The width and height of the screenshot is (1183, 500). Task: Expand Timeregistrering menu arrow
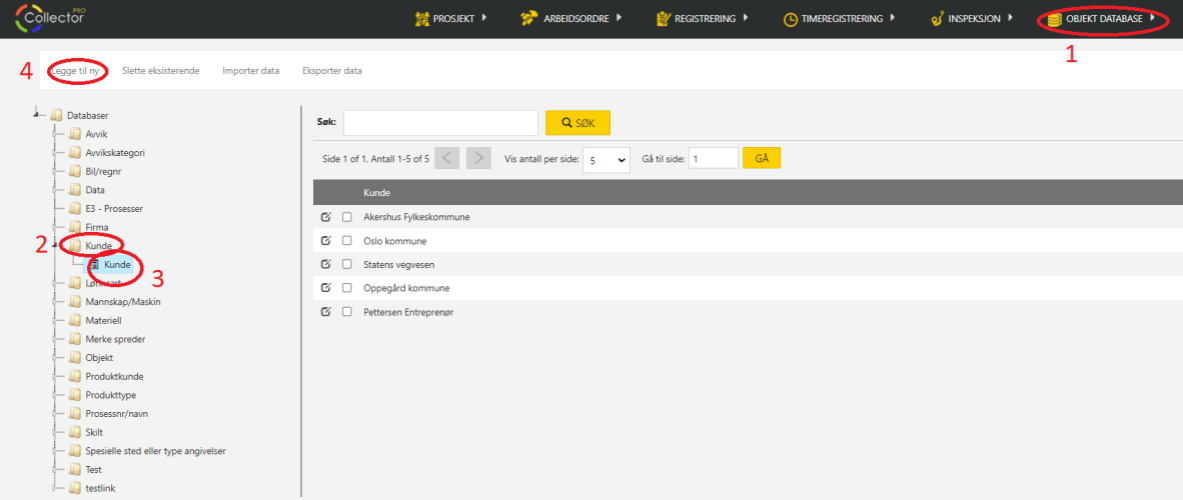click(x=892, y=17)
